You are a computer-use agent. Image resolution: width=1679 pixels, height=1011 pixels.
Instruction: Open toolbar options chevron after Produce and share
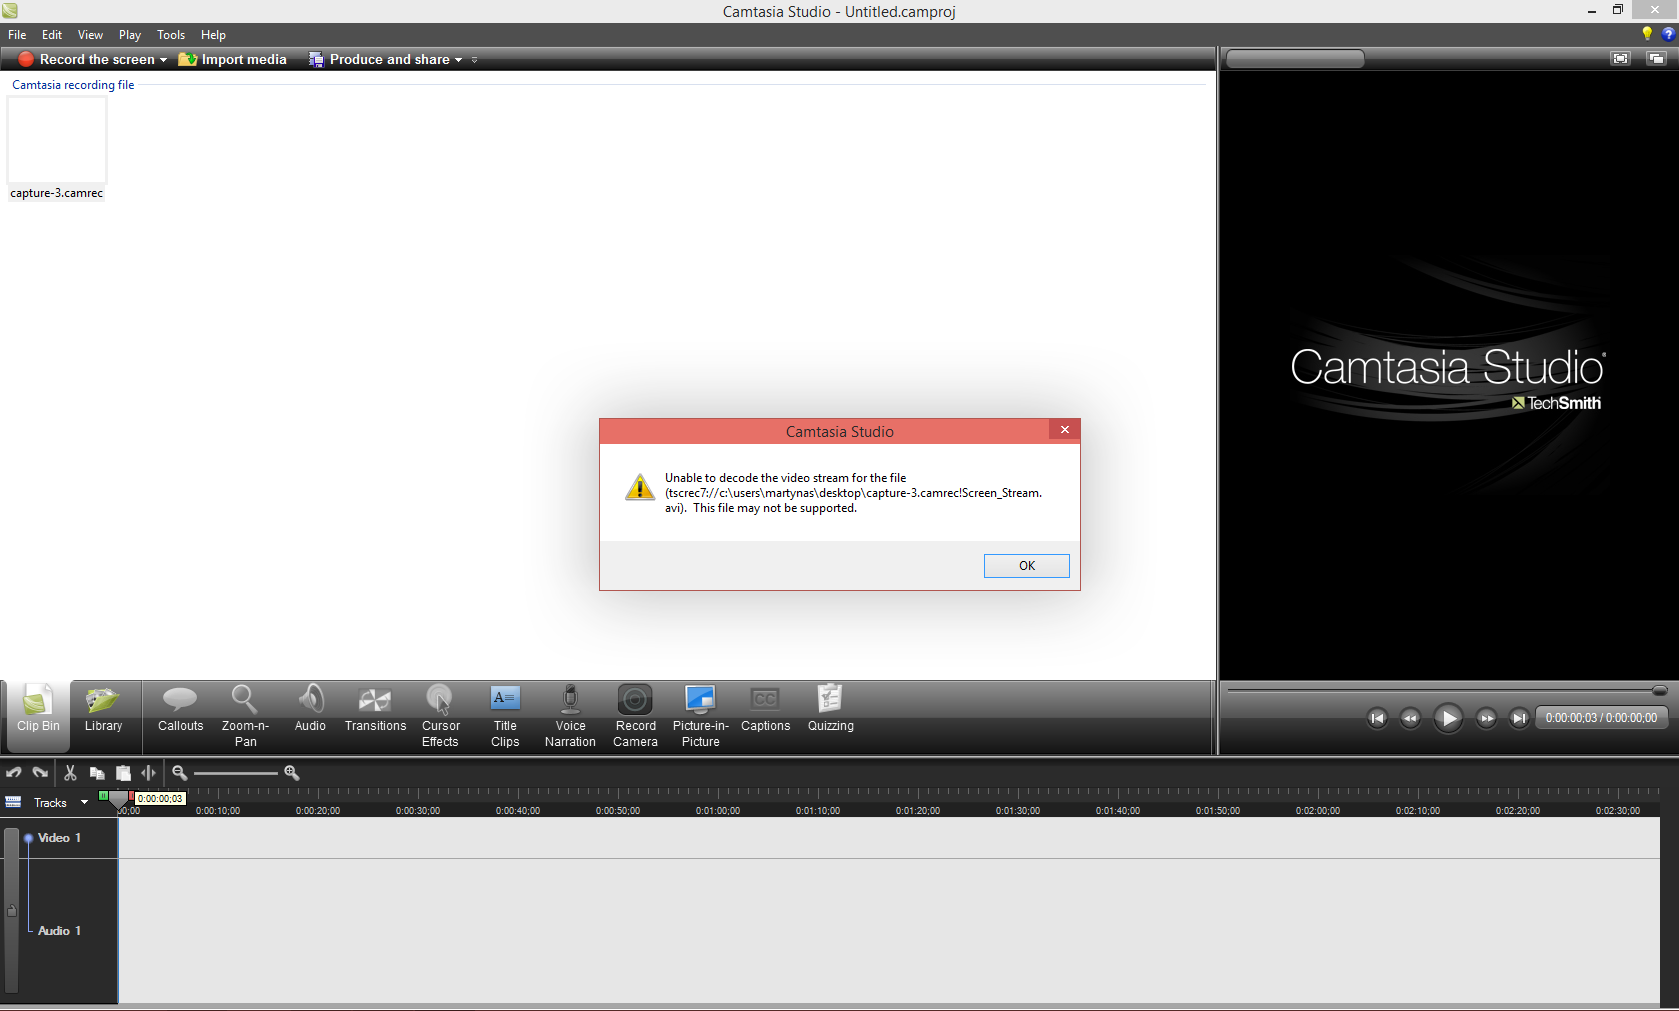point(474,60)
